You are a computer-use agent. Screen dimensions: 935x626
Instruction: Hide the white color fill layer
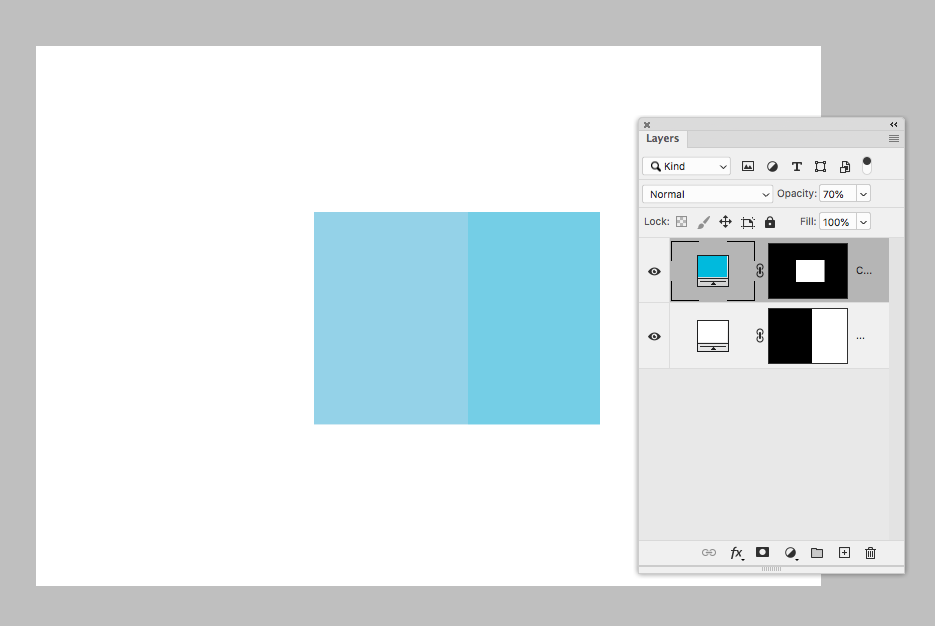click(654, 336)
